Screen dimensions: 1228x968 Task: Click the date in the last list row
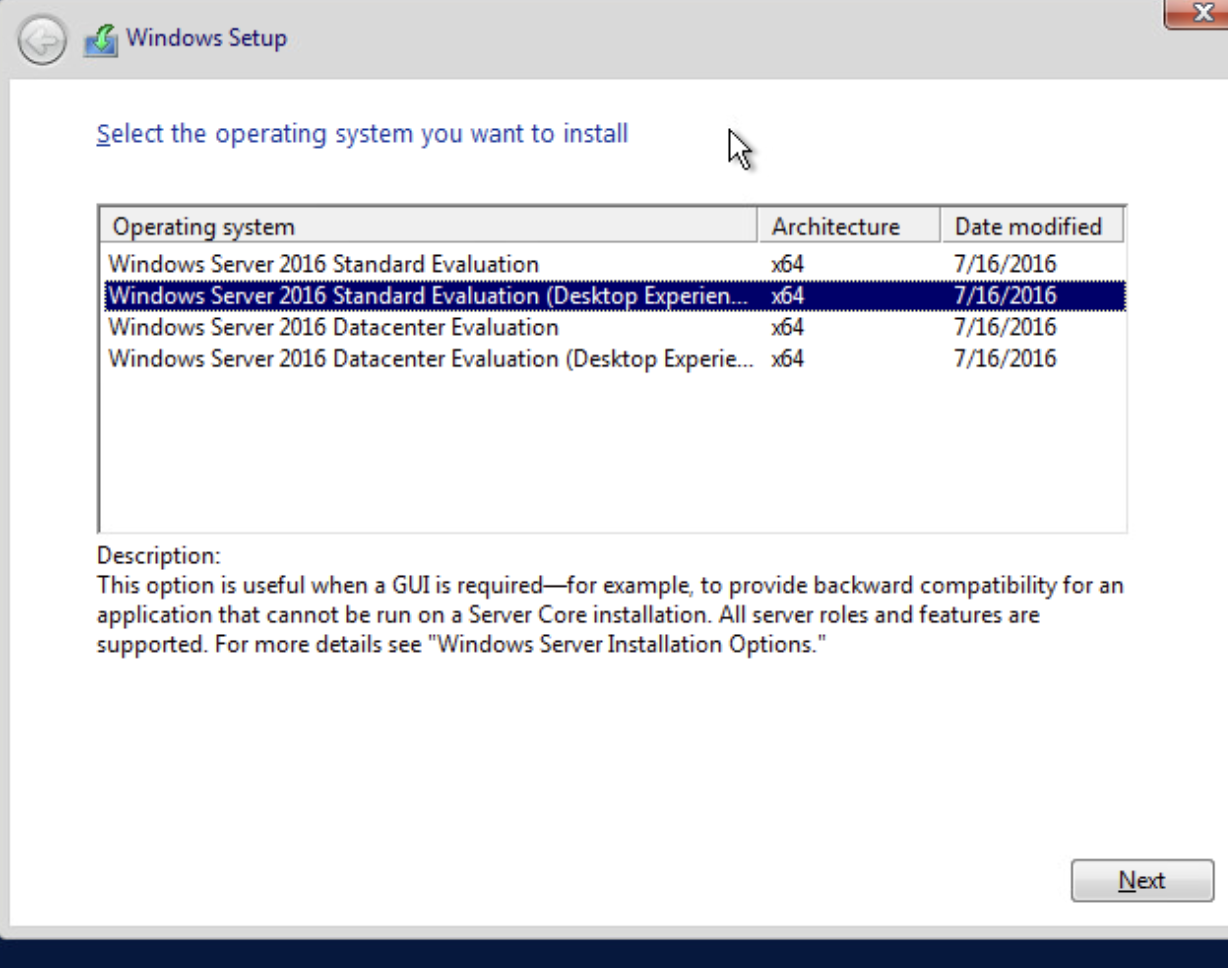1005,359
